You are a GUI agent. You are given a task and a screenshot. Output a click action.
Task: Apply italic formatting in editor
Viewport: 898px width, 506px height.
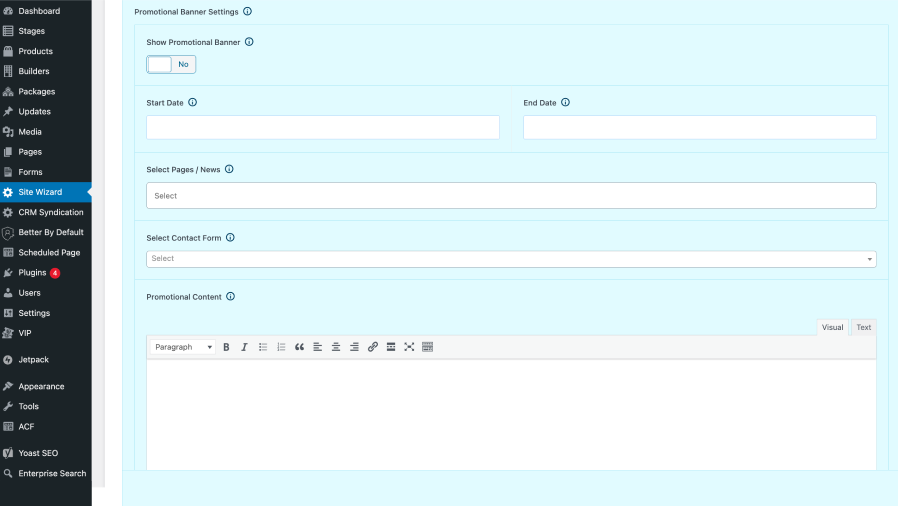tap(245, 347)
